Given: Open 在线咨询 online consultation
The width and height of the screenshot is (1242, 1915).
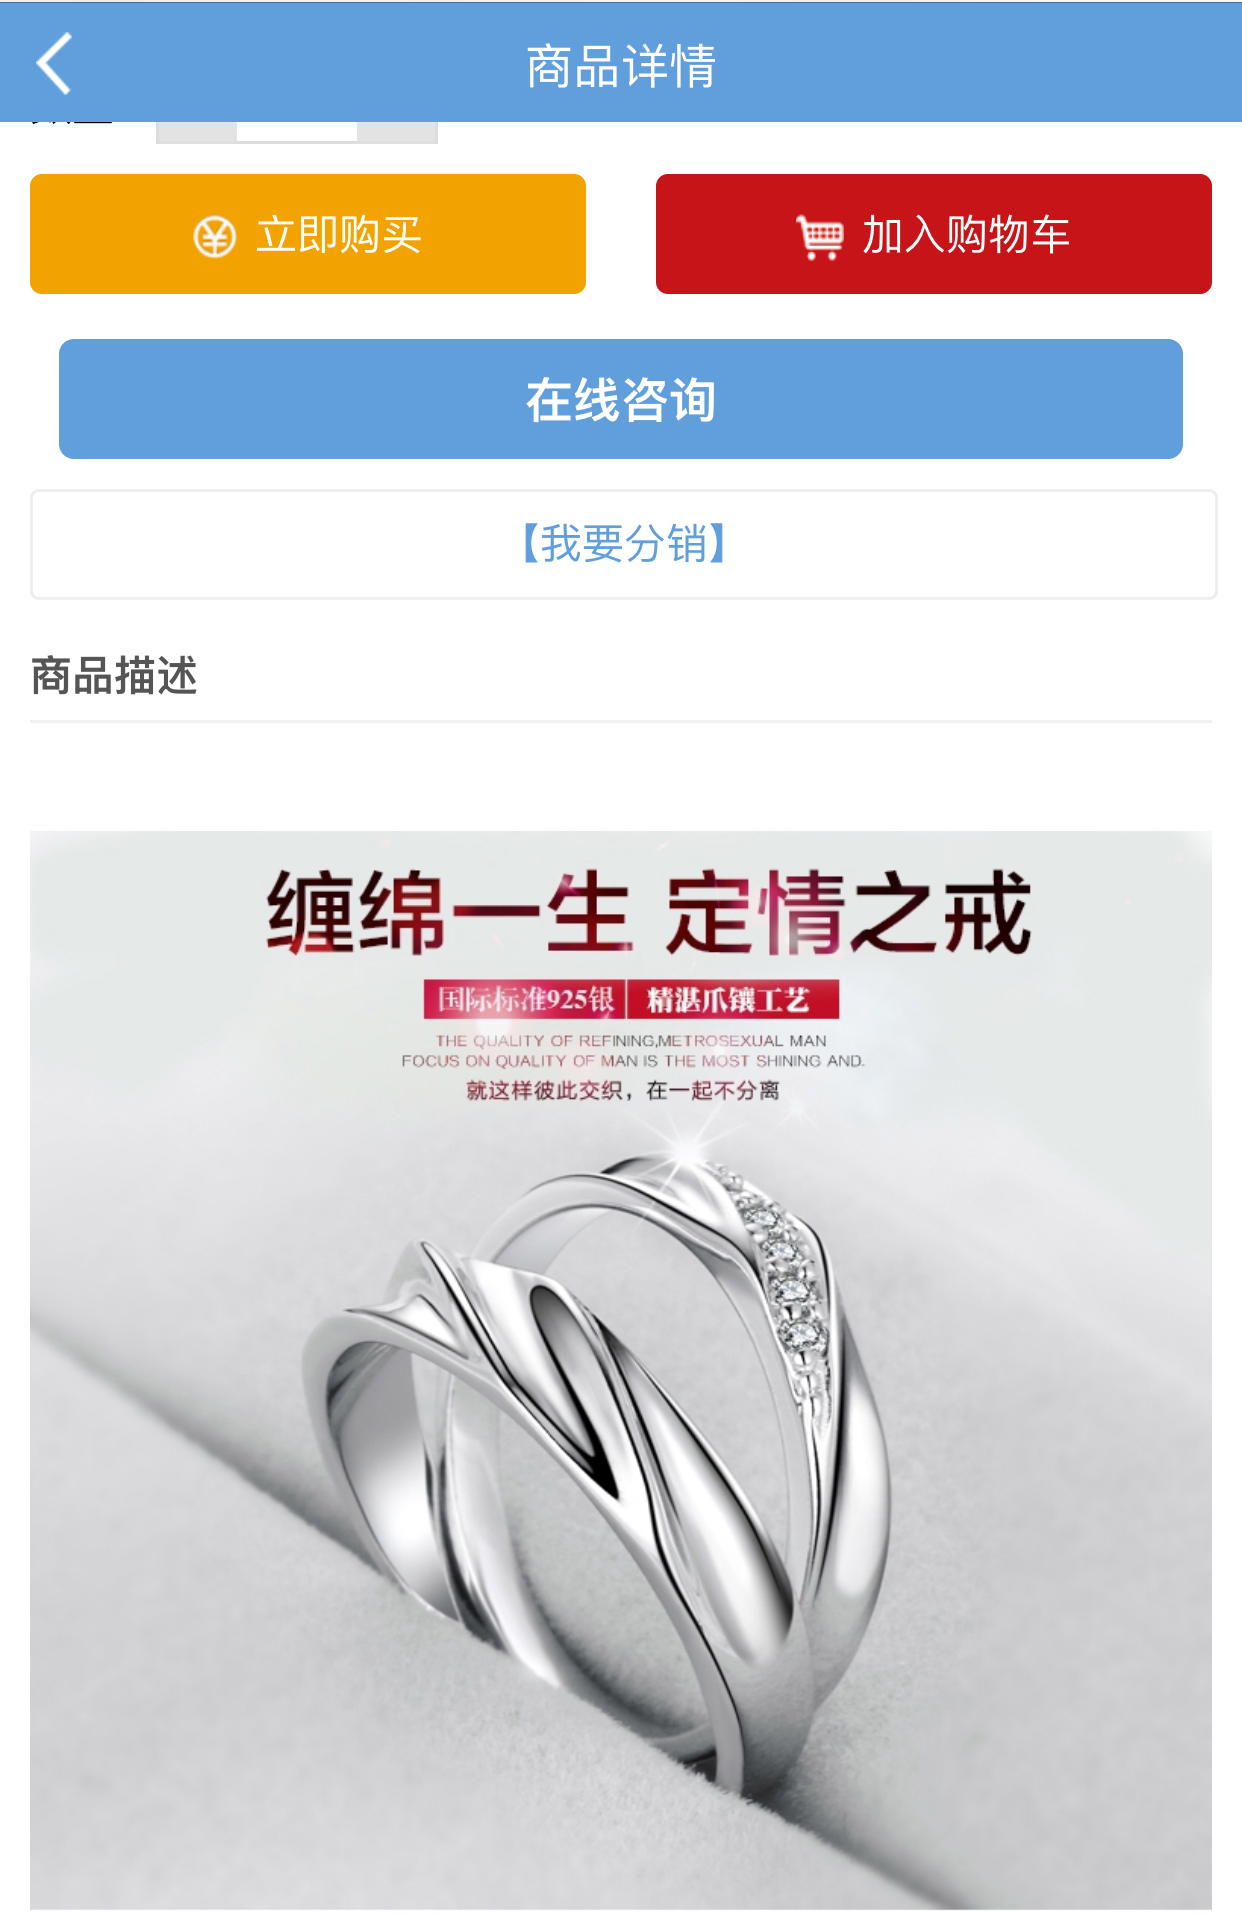Looking at the screenshot, I should click(621, 399).
